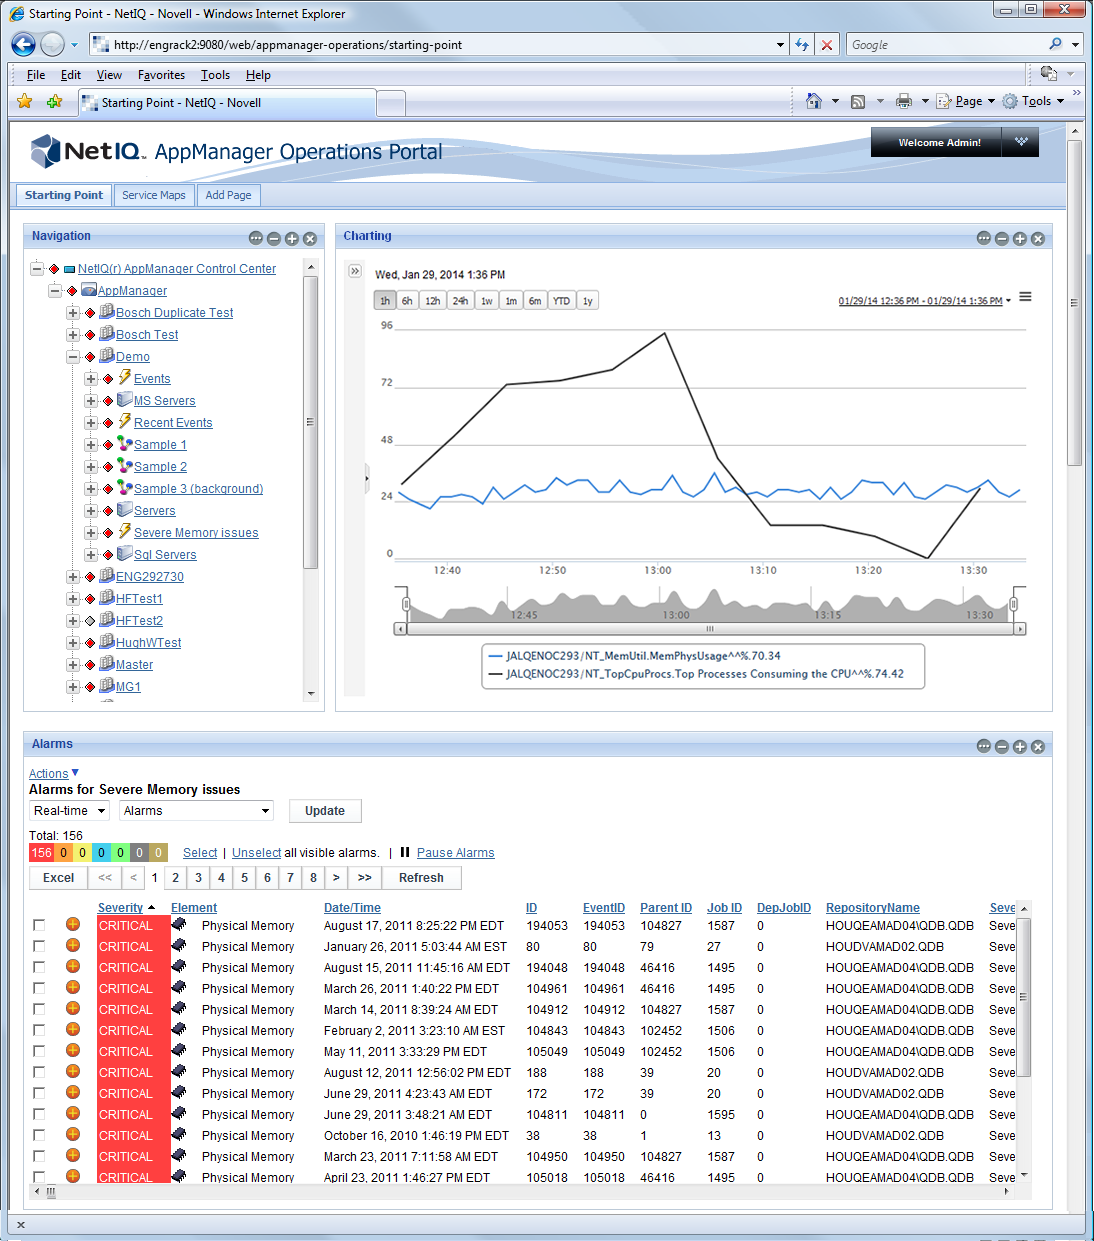Screen dimensions: 1094x1241
Task: Expand the Severe Memory issues node
Action: coord(91,533)
